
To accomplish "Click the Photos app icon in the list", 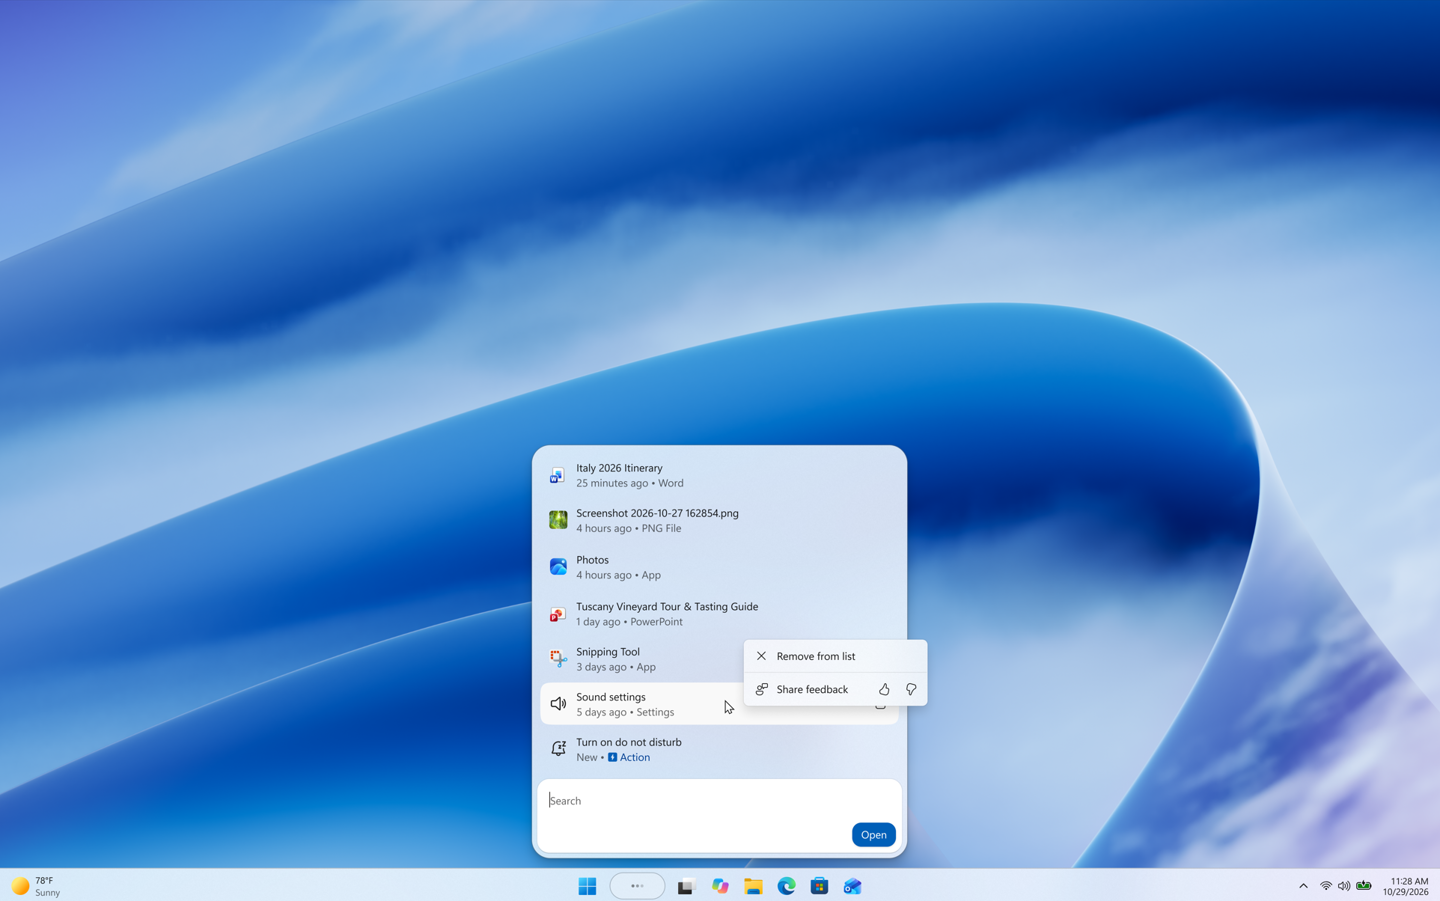I will pyautogui.click(x=558, y=567).
